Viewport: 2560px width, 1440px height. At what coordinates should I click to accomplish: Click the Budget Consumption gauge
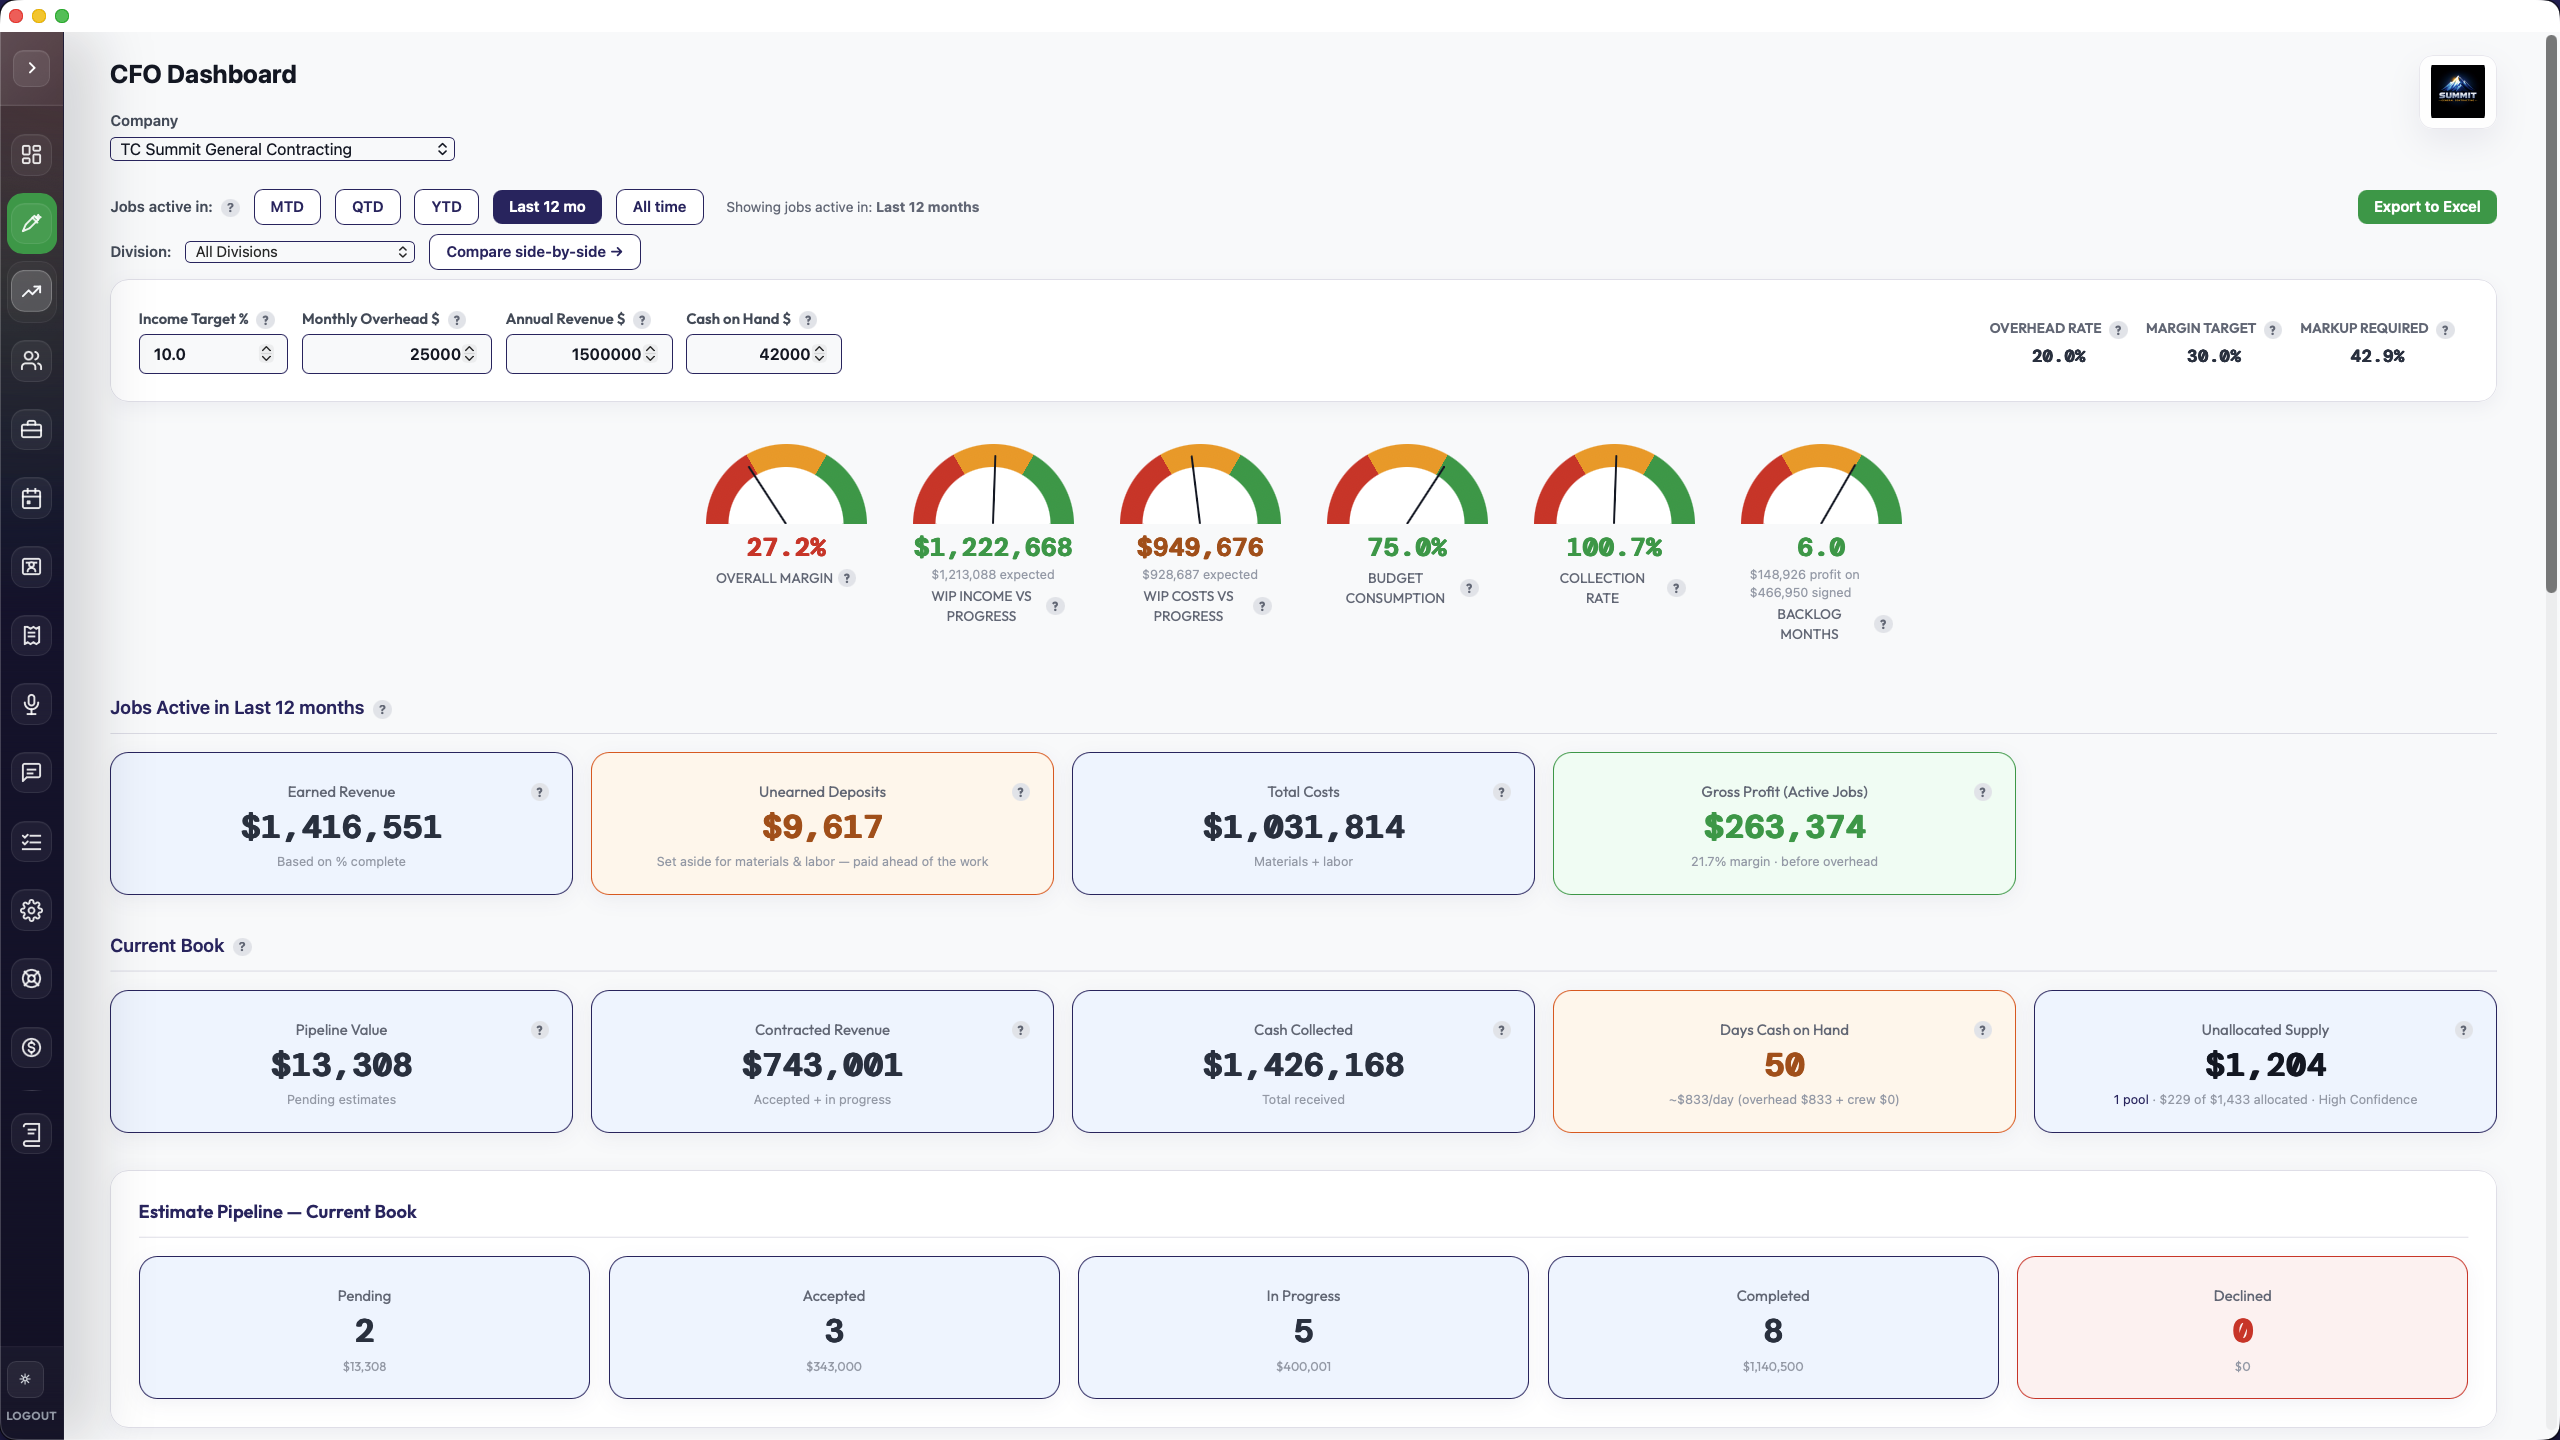[1407, 484]
